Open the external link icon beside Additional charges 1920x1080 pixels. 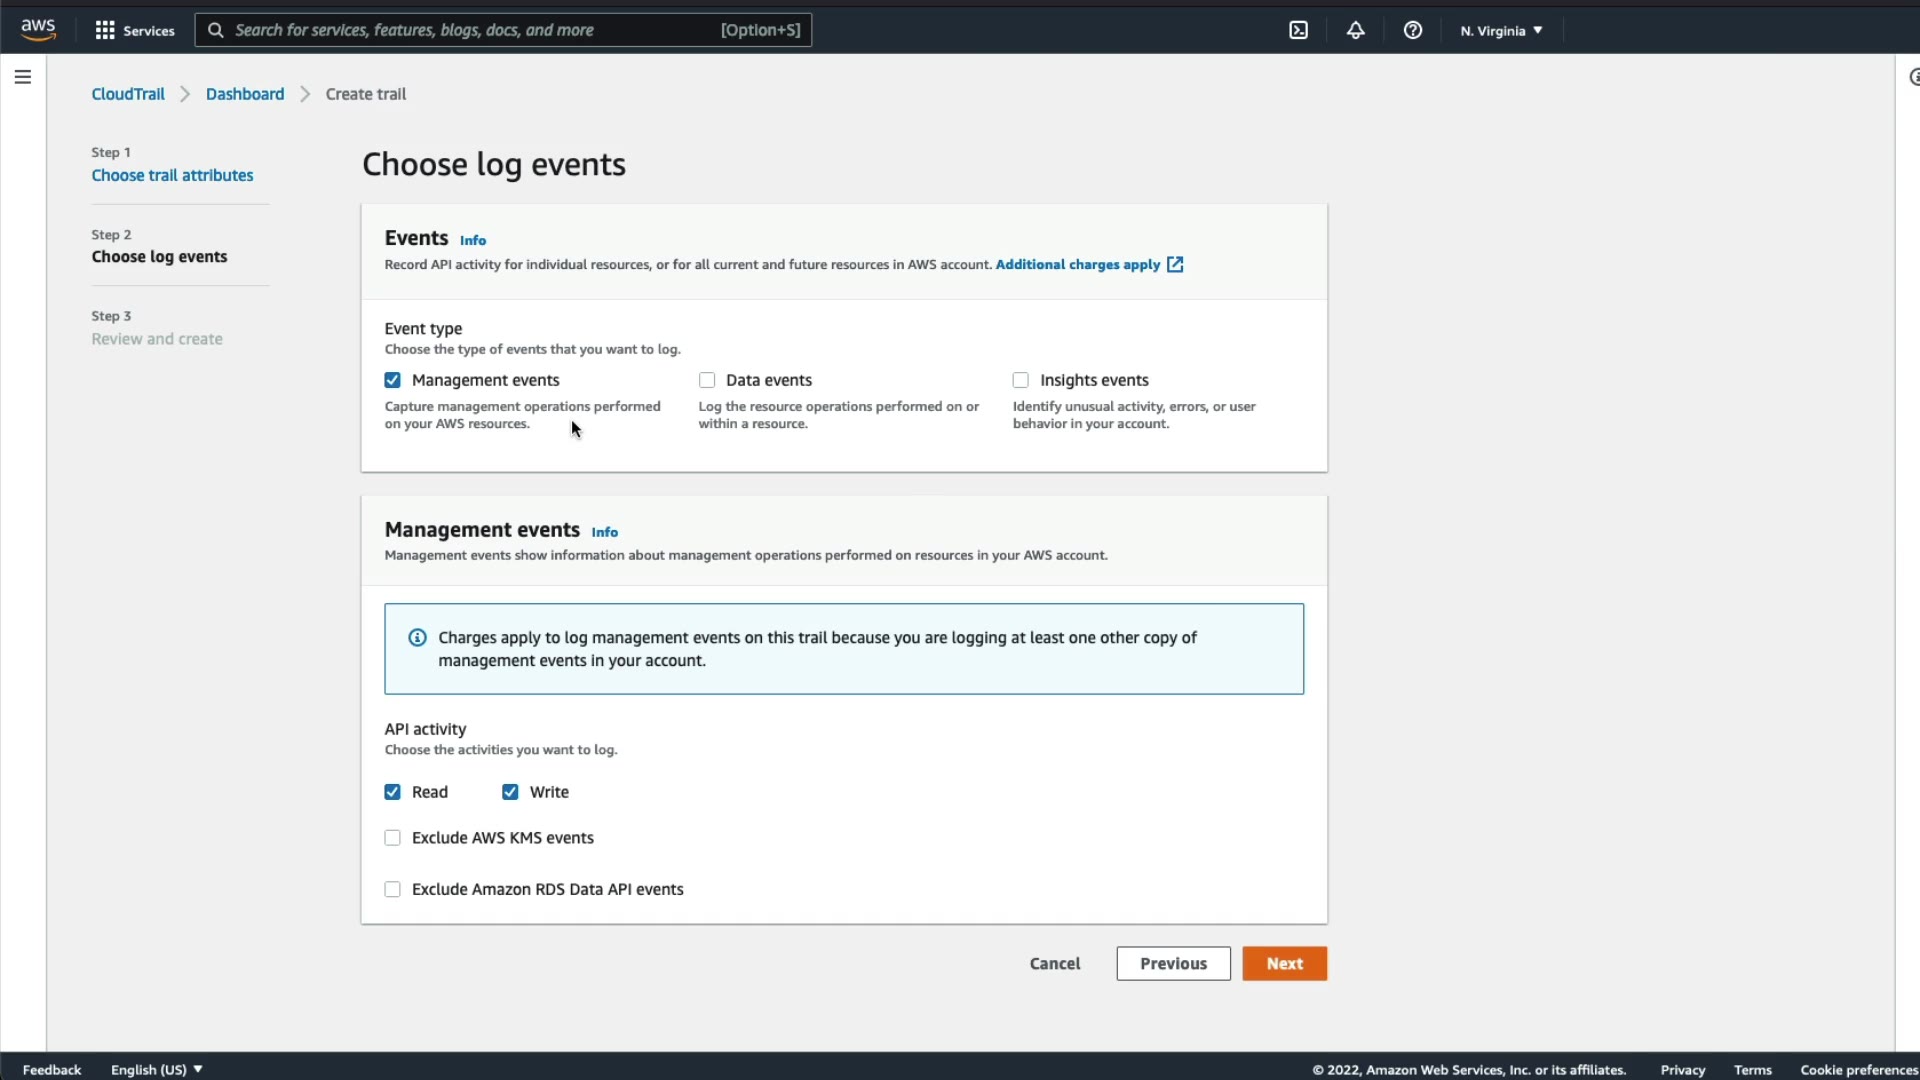[1175, 265]
